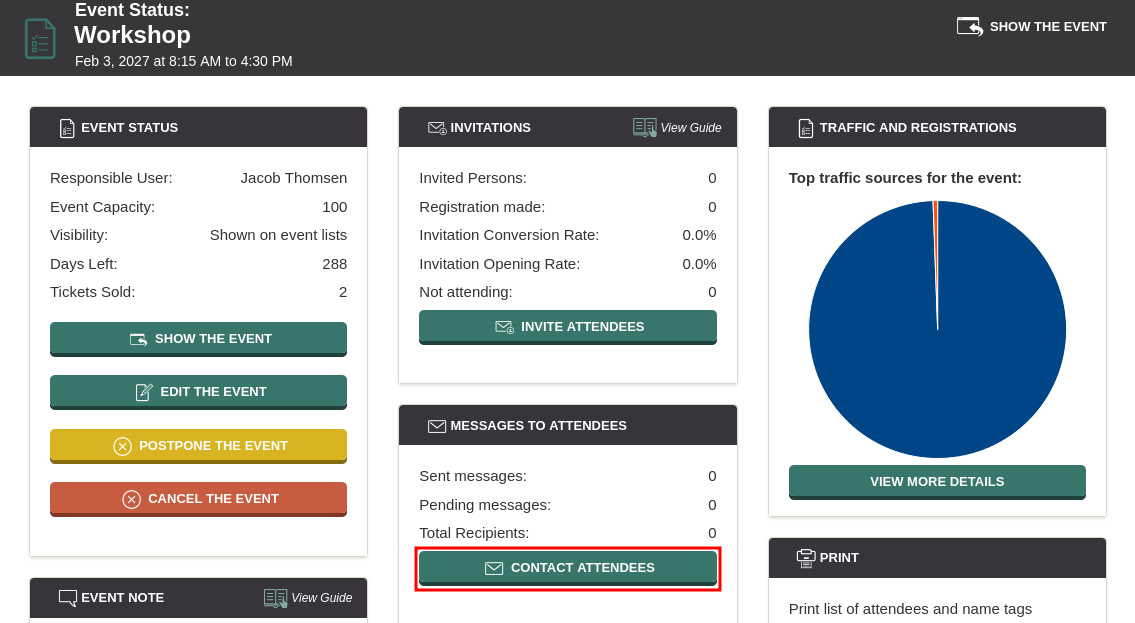Click the Traffic and Registrations document icon
The width and height of the screenshot is (1135, 623).
[806, 128]
